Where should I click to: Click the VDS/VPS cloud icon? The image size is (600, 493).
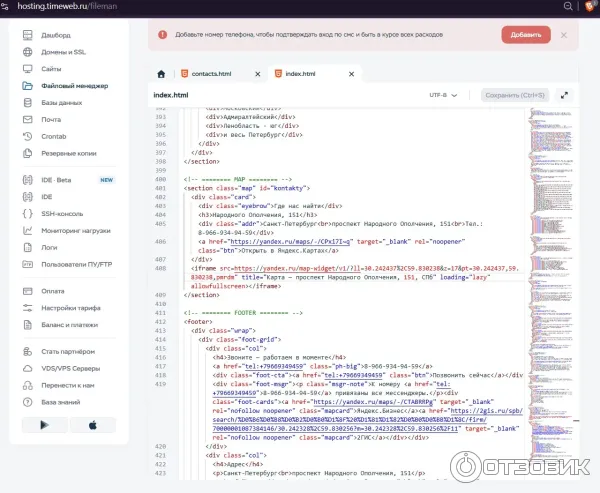click(x=28, y=368)
